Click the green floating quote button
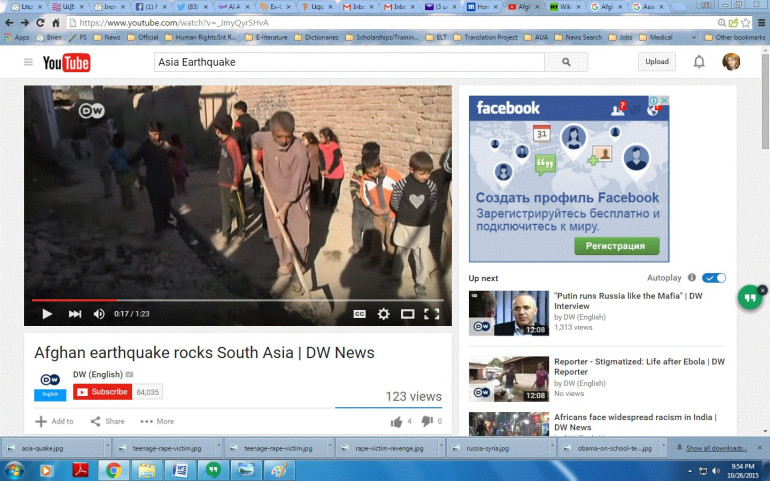Screen dimensions: 770x481 [x=750, y=298]
